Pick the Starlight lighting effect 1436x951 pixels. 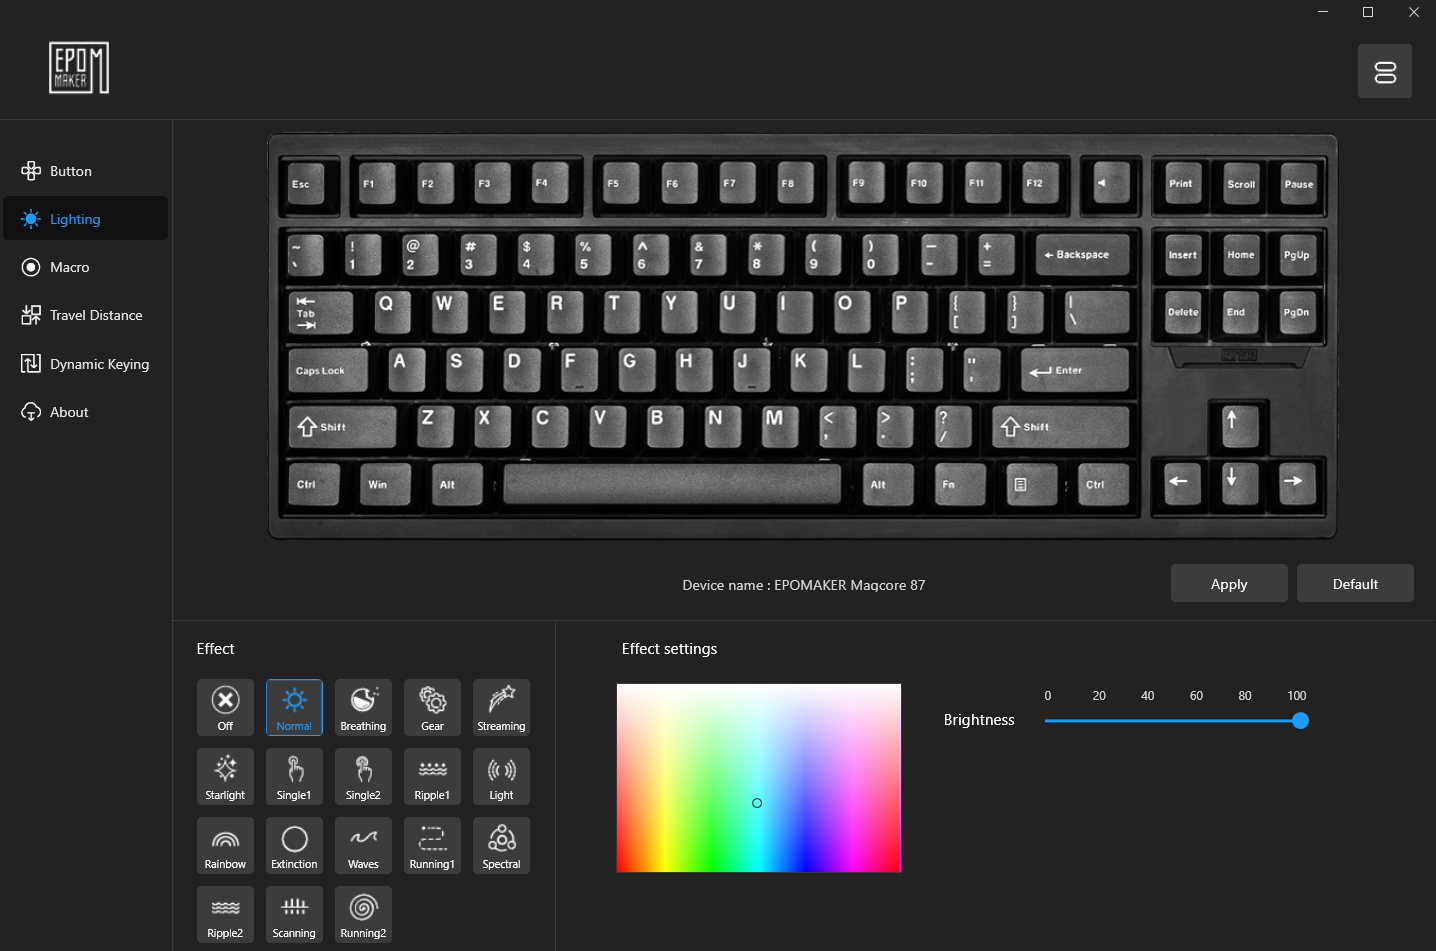(225, 776)
